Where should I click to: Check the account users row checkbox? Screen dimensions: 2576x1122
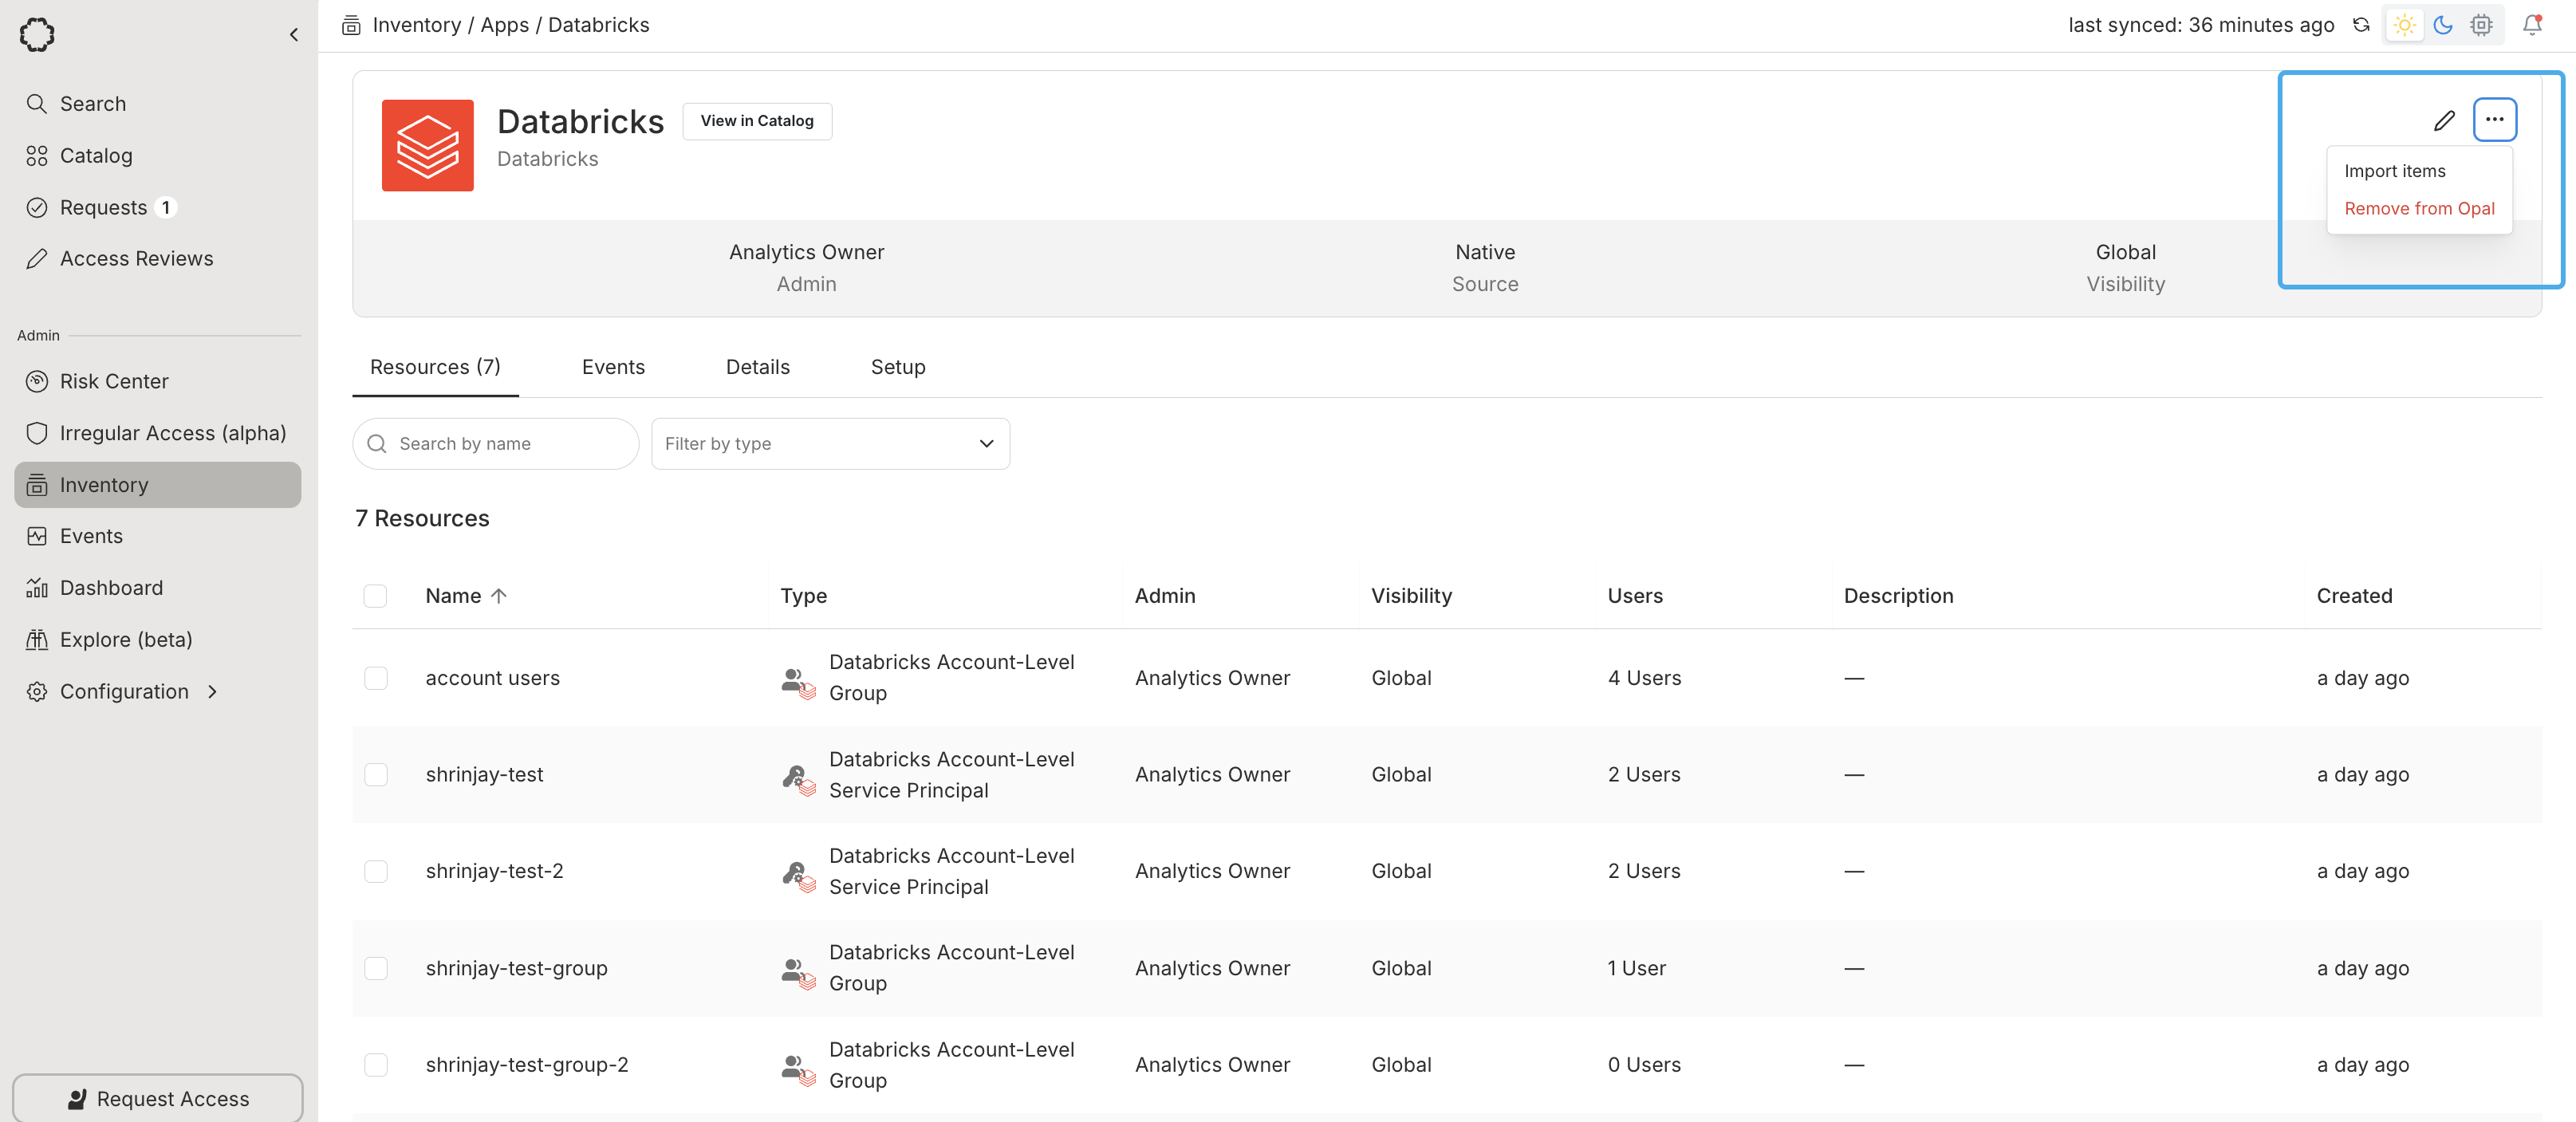(376, 678)
